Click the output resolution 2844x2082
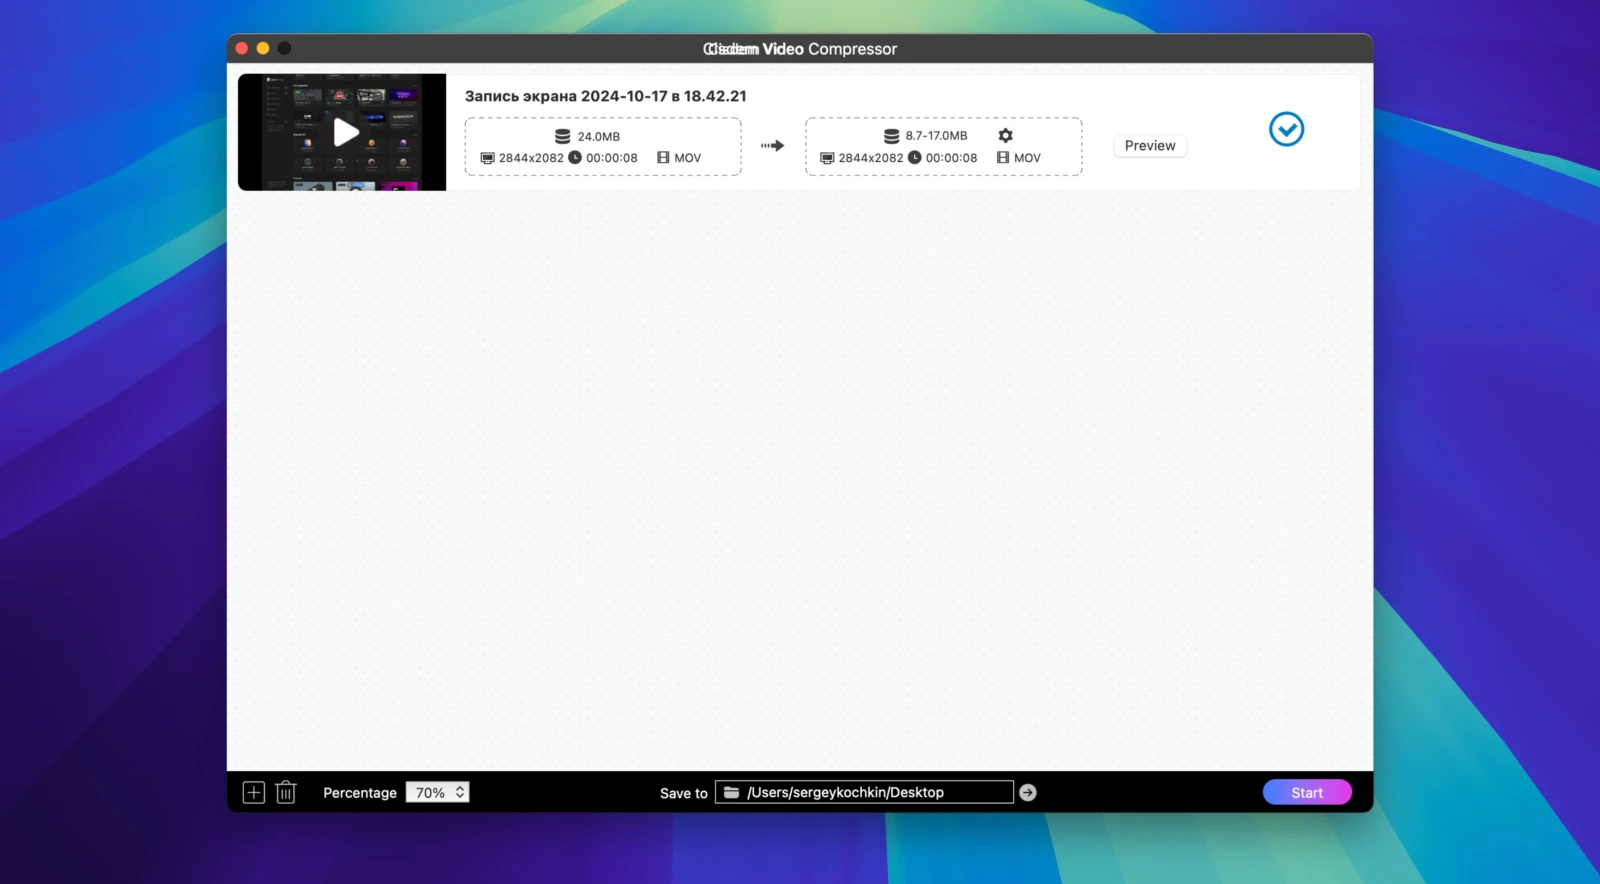Image resolution: width=1600 pixels, height=884 pixels. (870, 158)
